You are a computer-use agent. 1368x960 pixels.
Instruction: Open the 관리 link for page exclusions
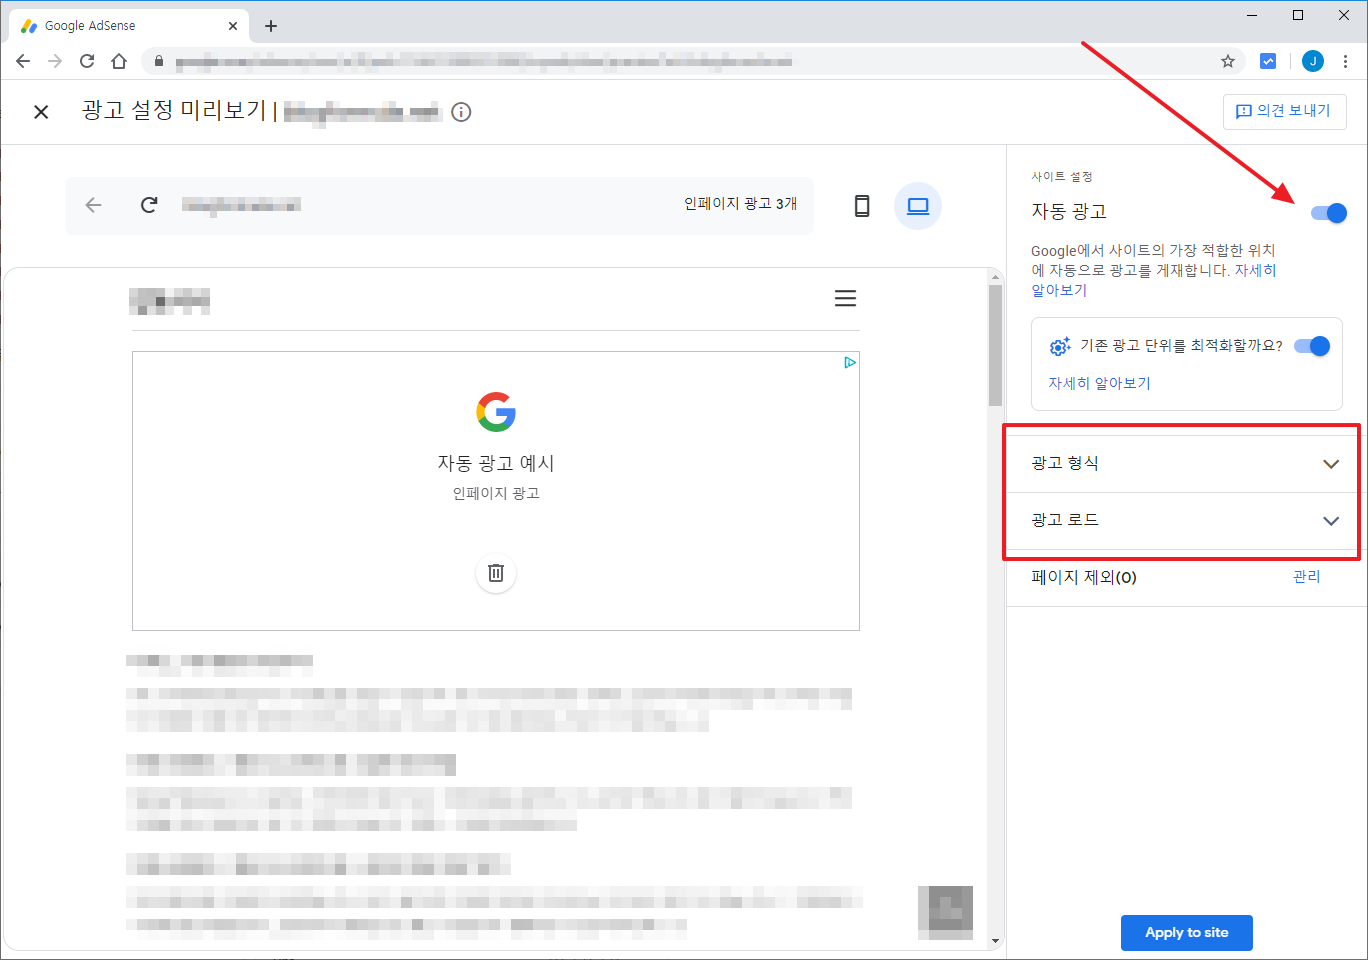point(1306,576)
